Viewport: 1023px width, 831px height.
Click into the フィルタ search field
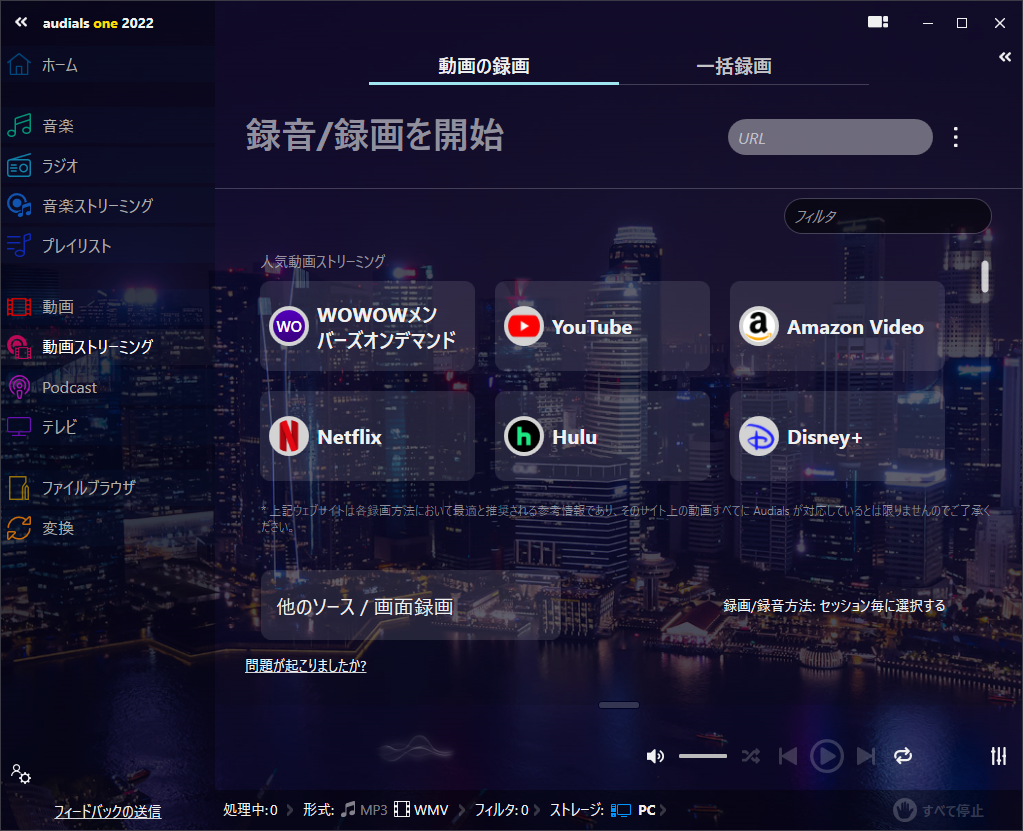(x=887, y=216)
